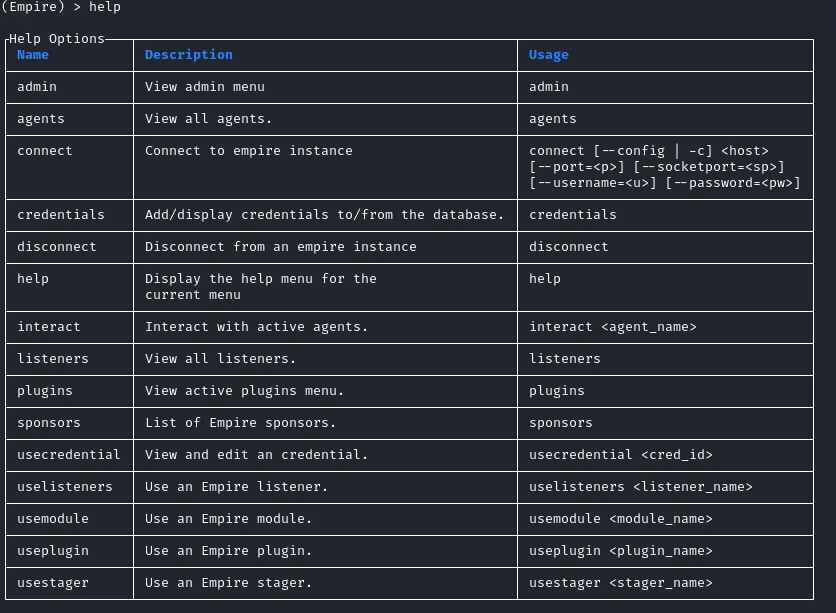This screenshot has height=613, width=836.
Task: Click the 'Name' column header
Action: (x=33, y=55)
